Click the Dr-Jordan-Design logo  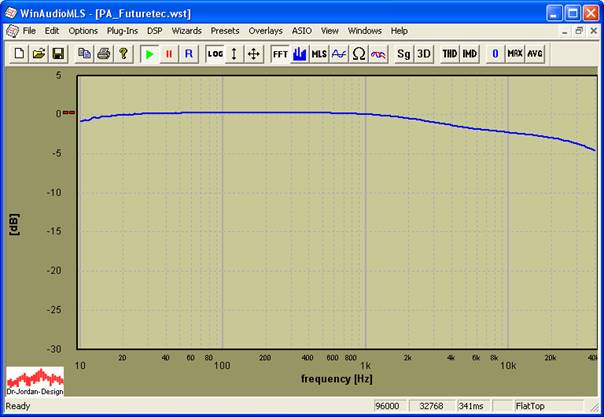tap(35, 381)
